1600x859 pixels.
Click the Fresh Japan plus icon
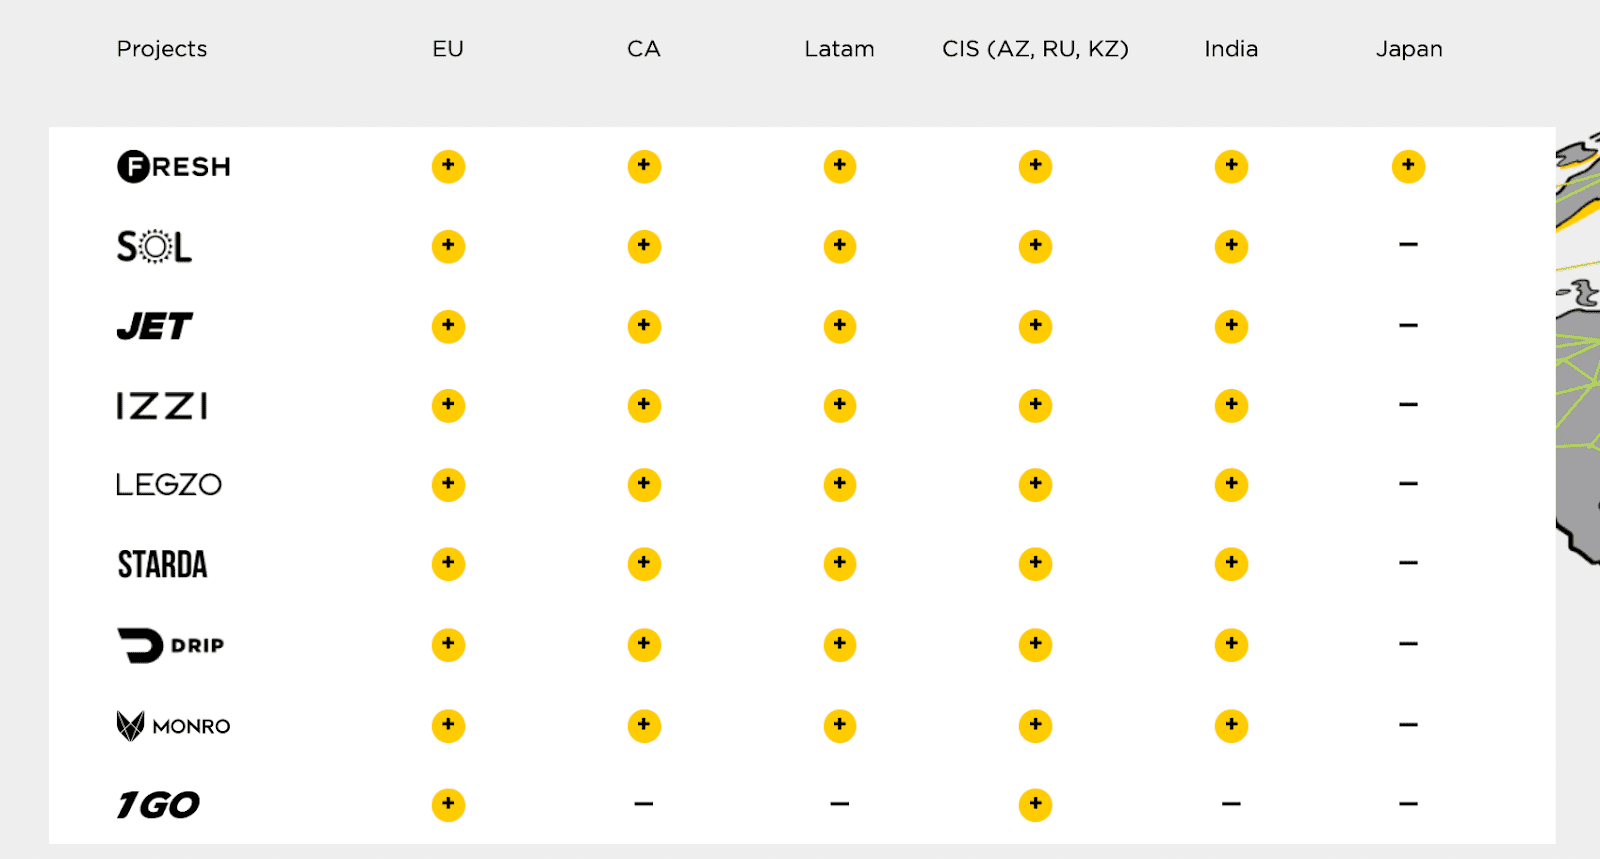pyautogui.click(x=1408, y=166)
